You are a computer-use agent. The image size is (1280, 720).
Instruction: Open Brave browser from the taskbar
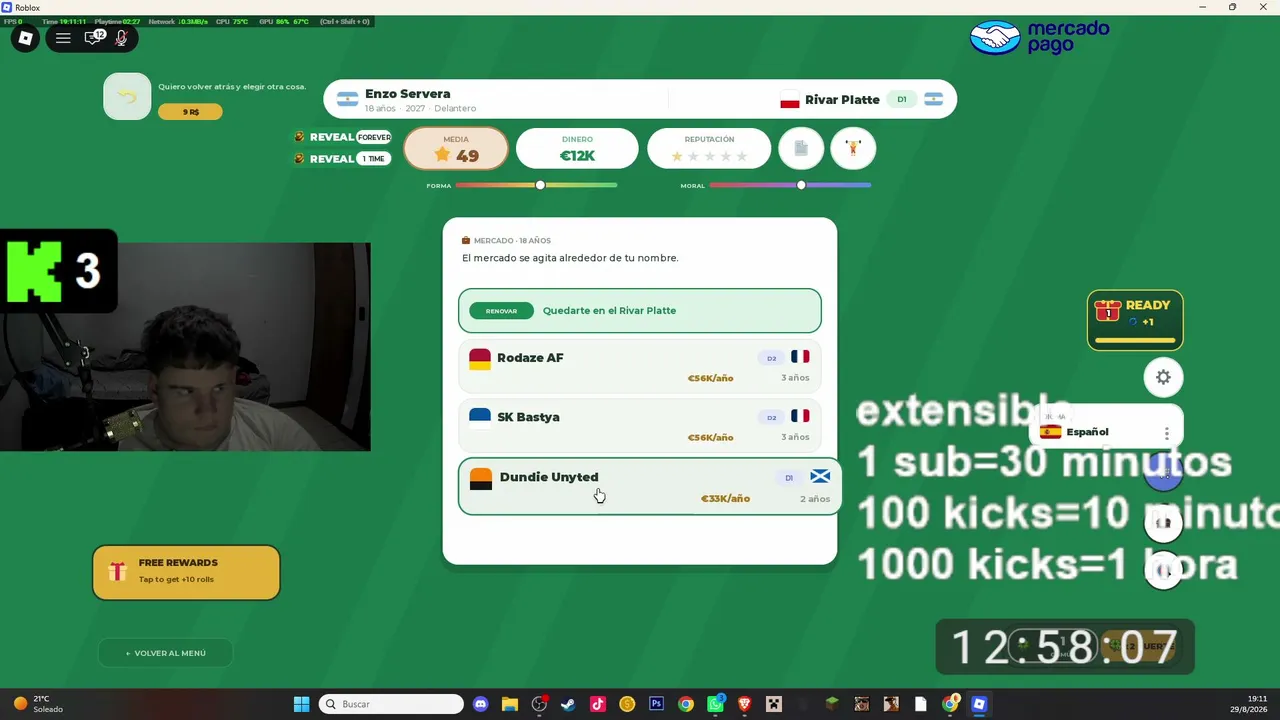(744, 704)
